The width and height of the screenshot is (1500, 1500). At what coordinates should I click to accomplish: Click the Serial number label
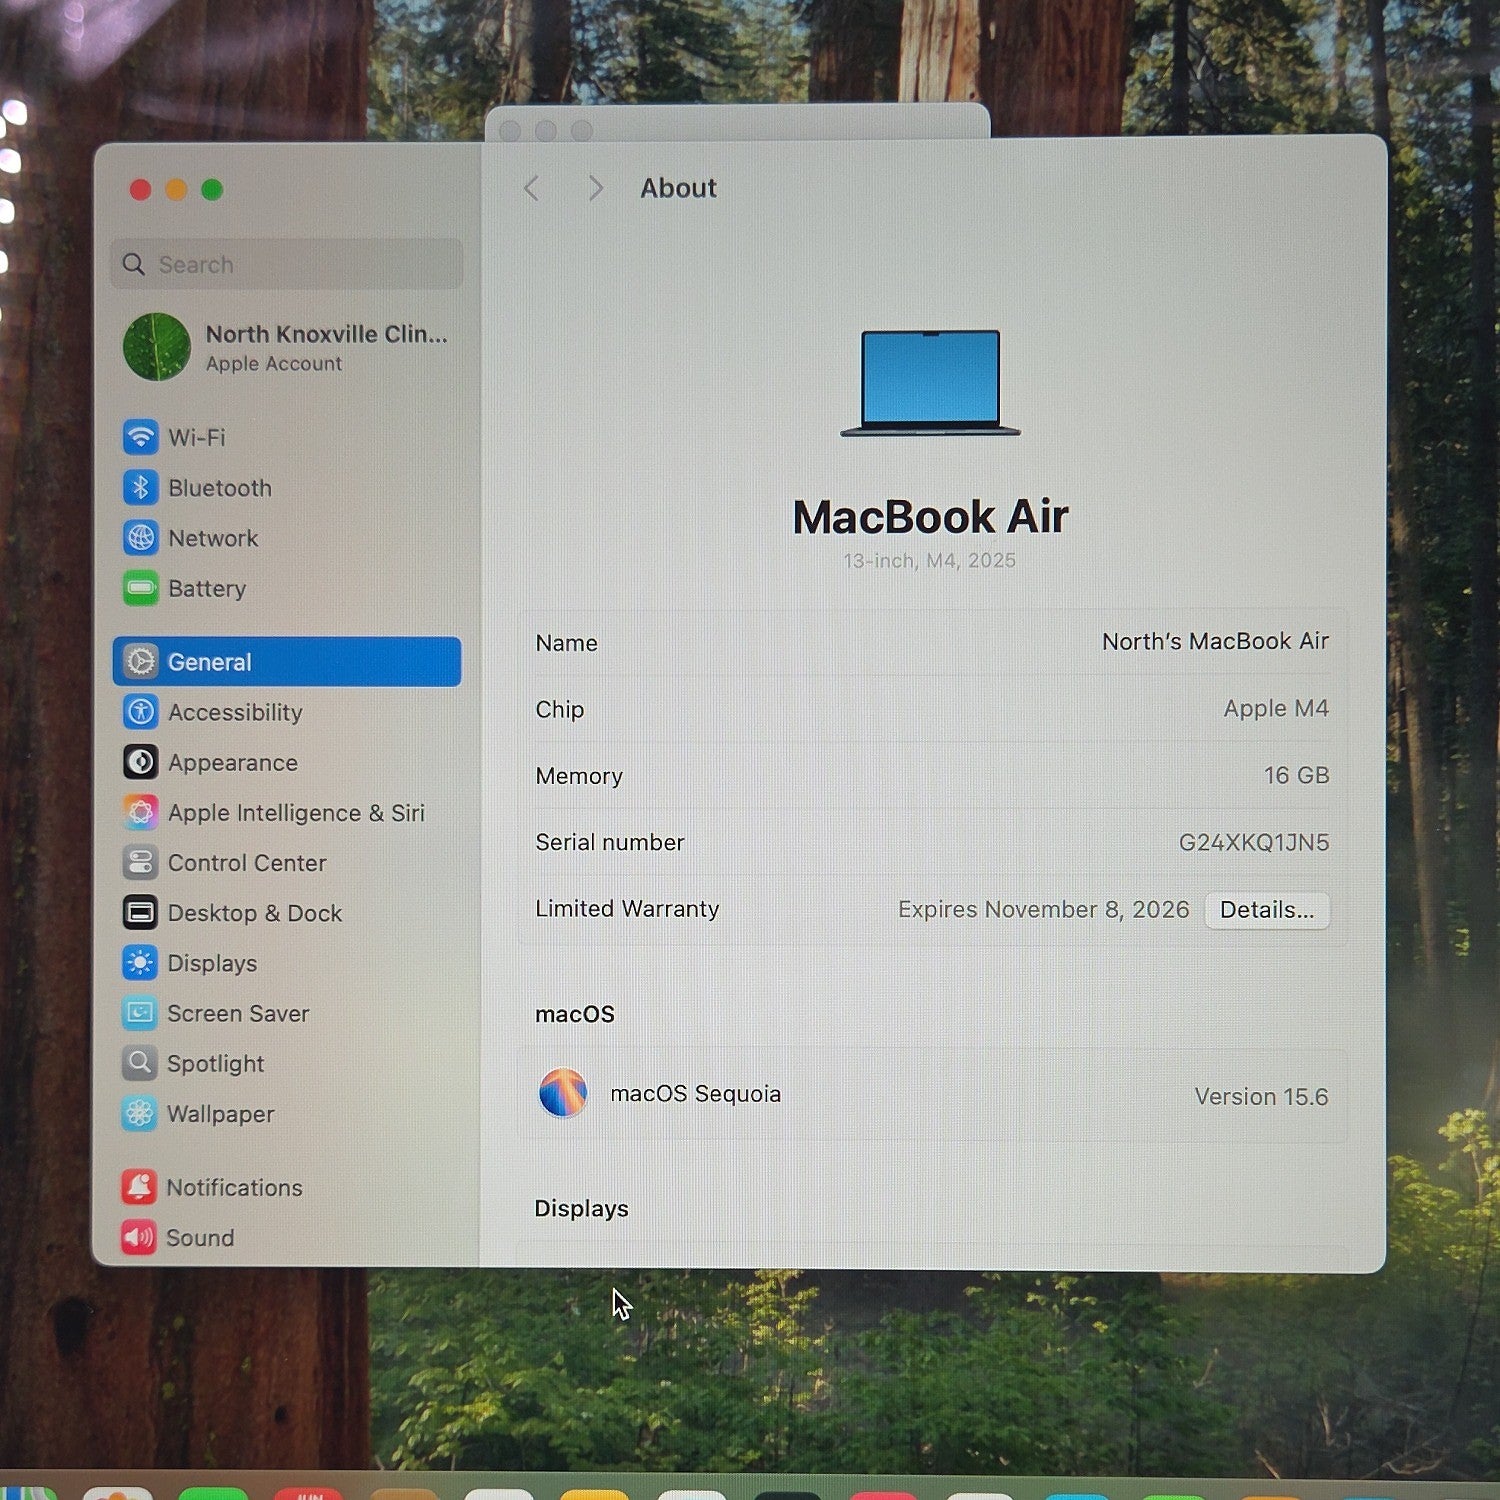click(x=610, y=842)
